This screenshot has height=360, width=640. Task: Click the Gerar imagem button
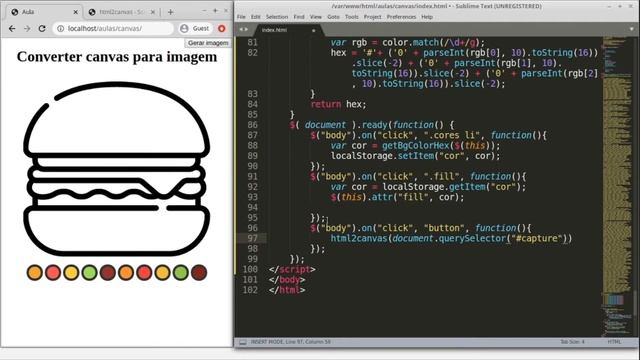pos(208,43)
